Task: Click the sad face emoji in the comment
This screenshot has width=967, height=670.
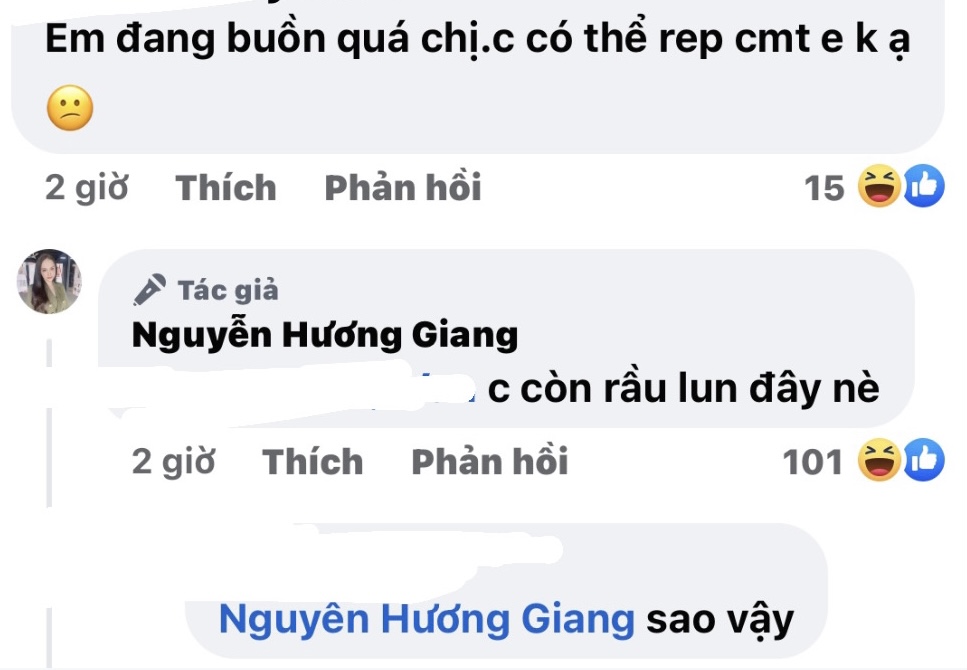Action: [x=70, y=108]
